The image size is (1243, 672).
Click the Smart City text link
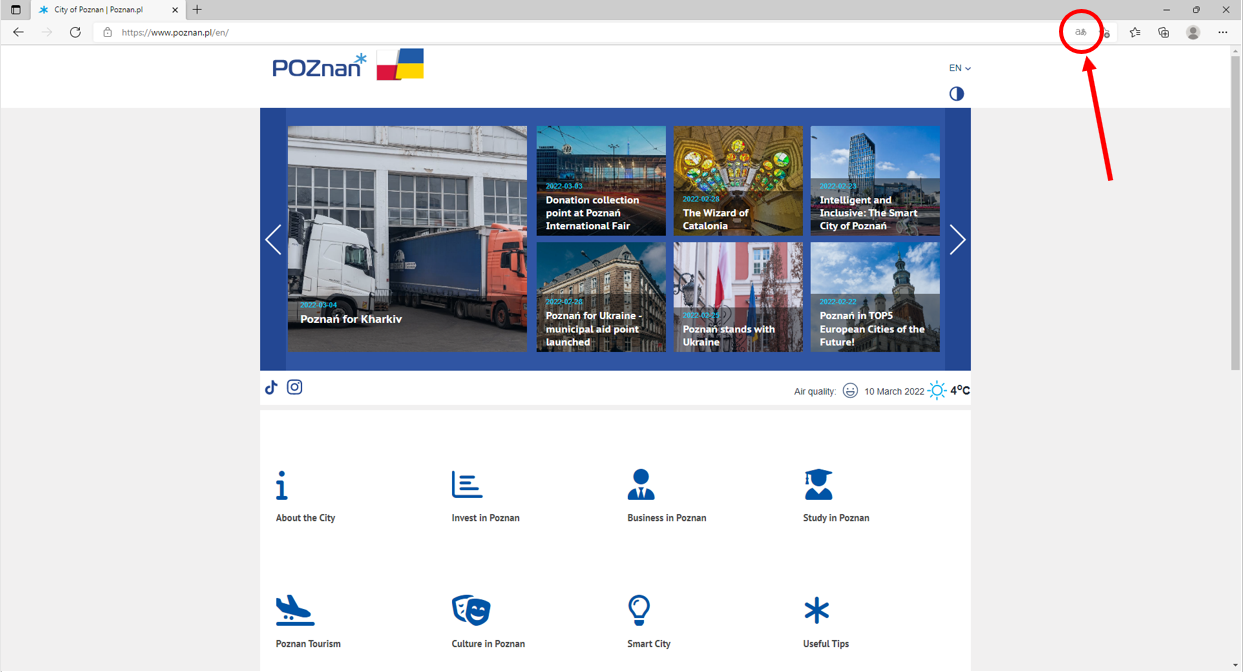pos(649,644)
